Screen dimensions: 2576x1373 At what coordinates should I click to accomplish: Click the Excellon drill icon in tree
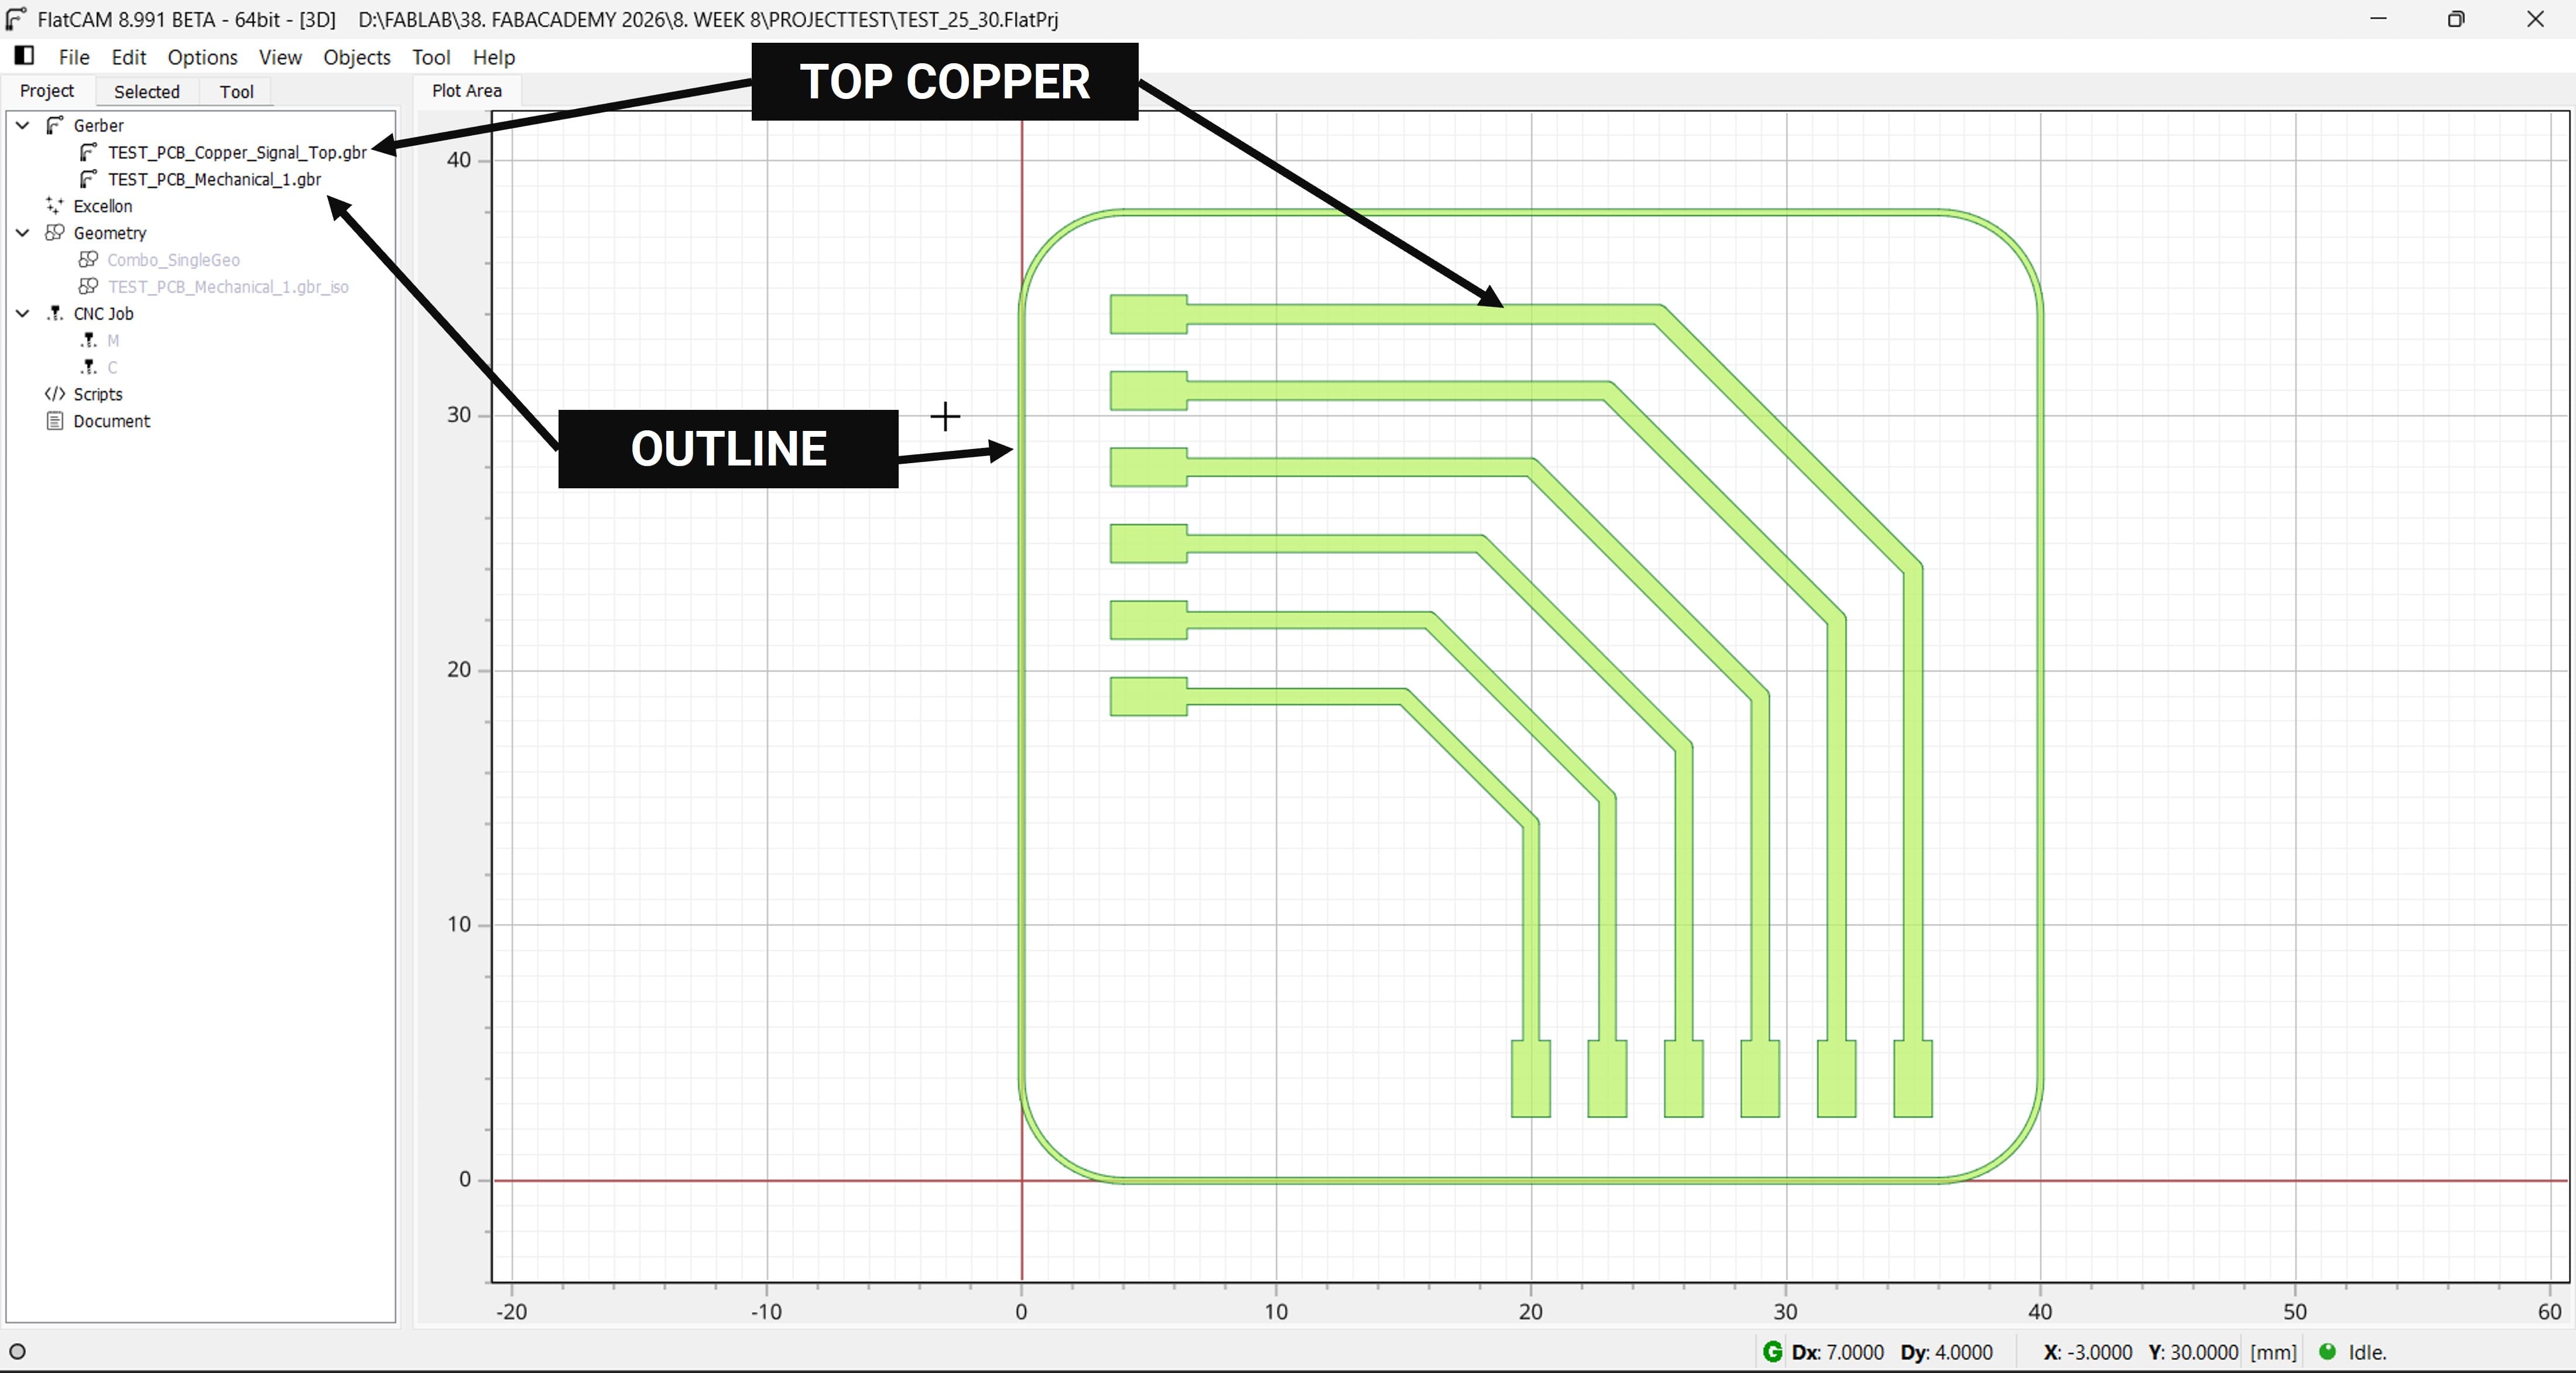[55, 205]
